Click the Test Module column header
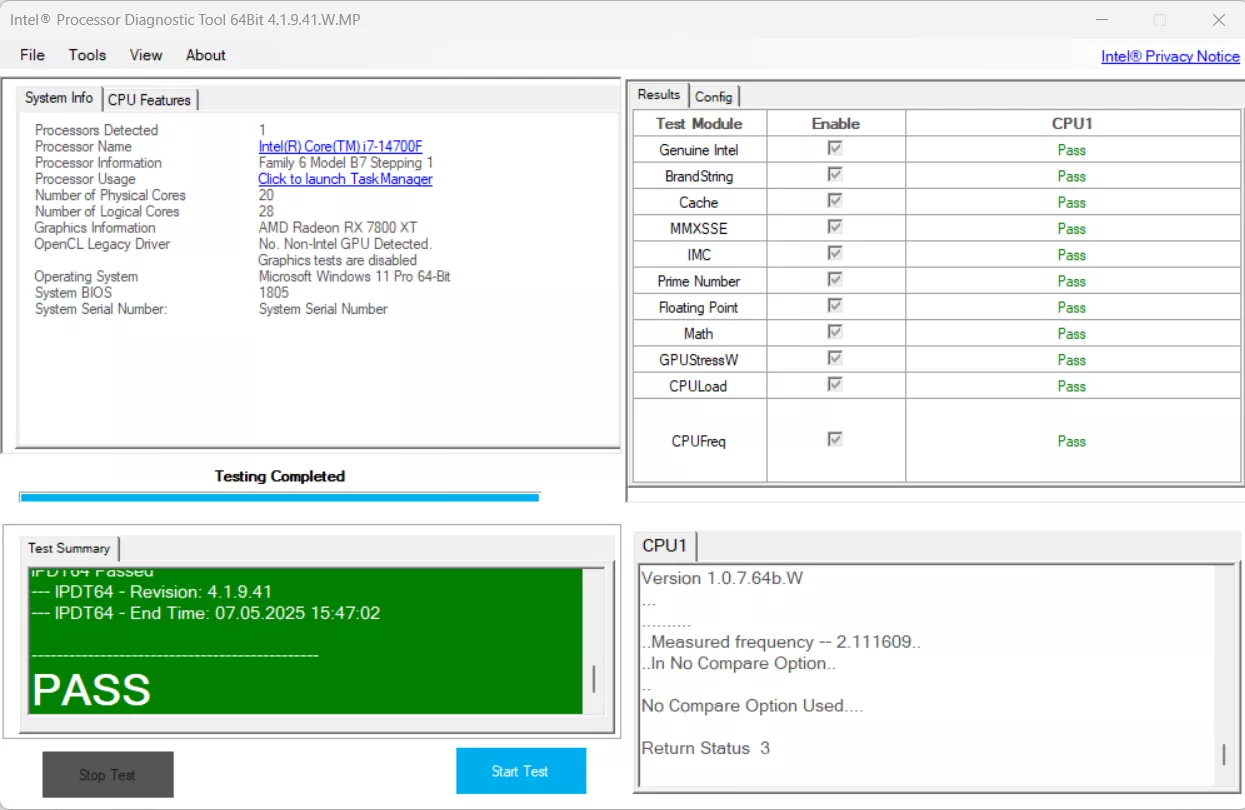 [699, 123]
